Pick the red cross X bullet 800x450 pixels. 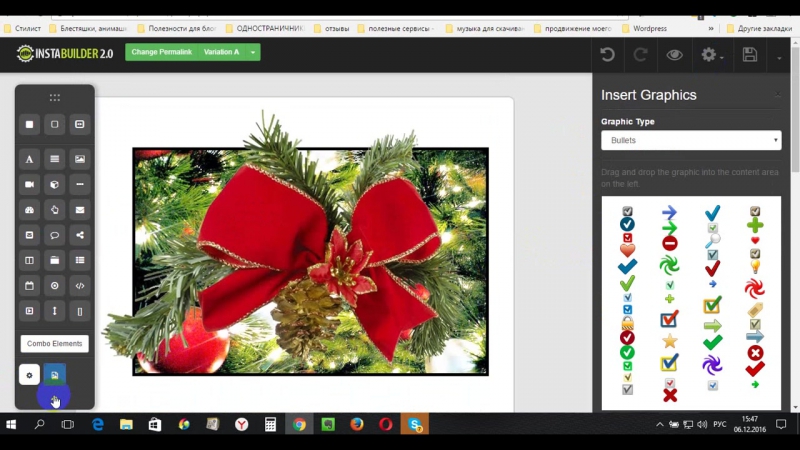[670, 395]
